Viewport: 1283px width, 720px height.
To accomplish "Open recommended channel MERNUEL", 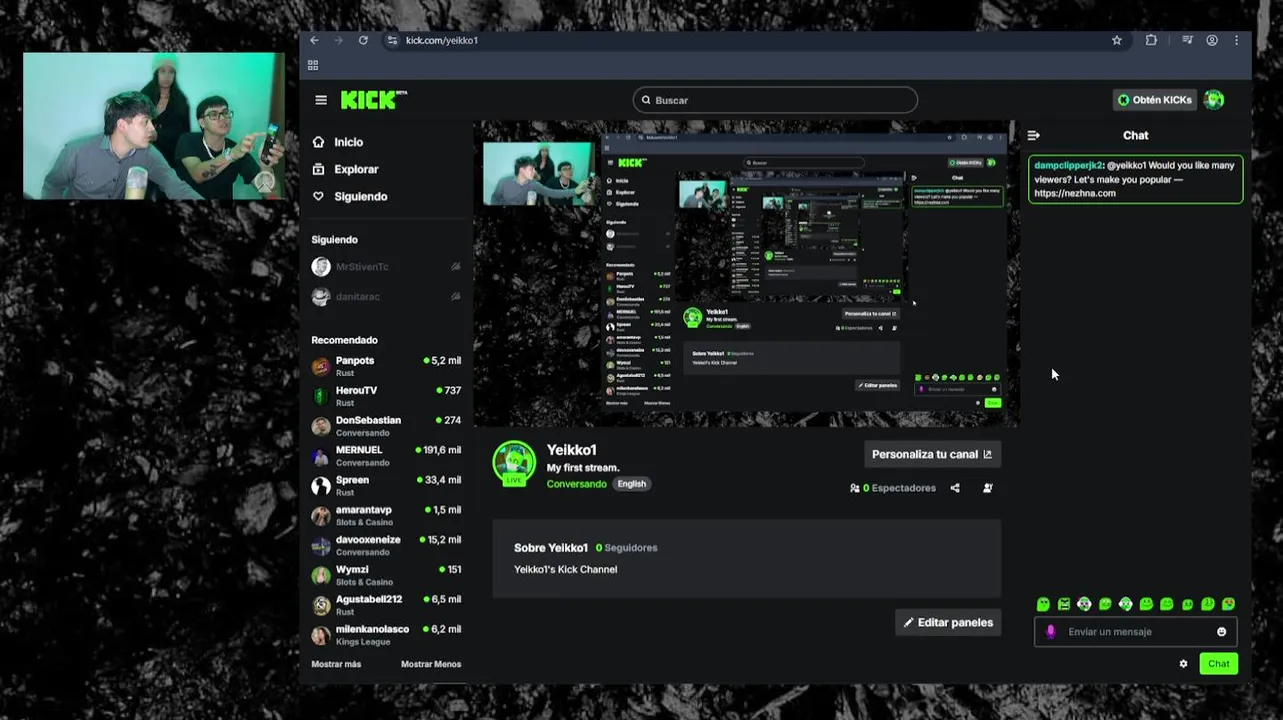I will click(x=386, y=456).
